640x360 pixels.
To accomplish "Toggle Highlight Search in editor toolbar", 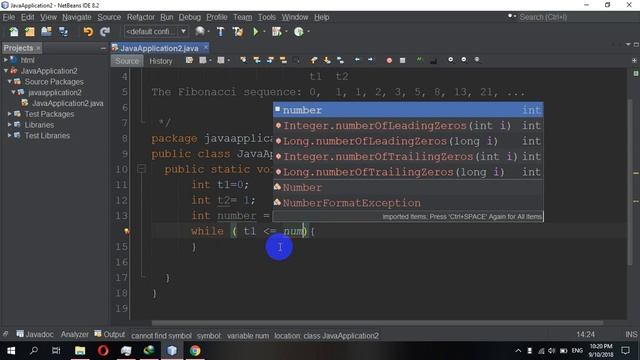I will point(283,60).
